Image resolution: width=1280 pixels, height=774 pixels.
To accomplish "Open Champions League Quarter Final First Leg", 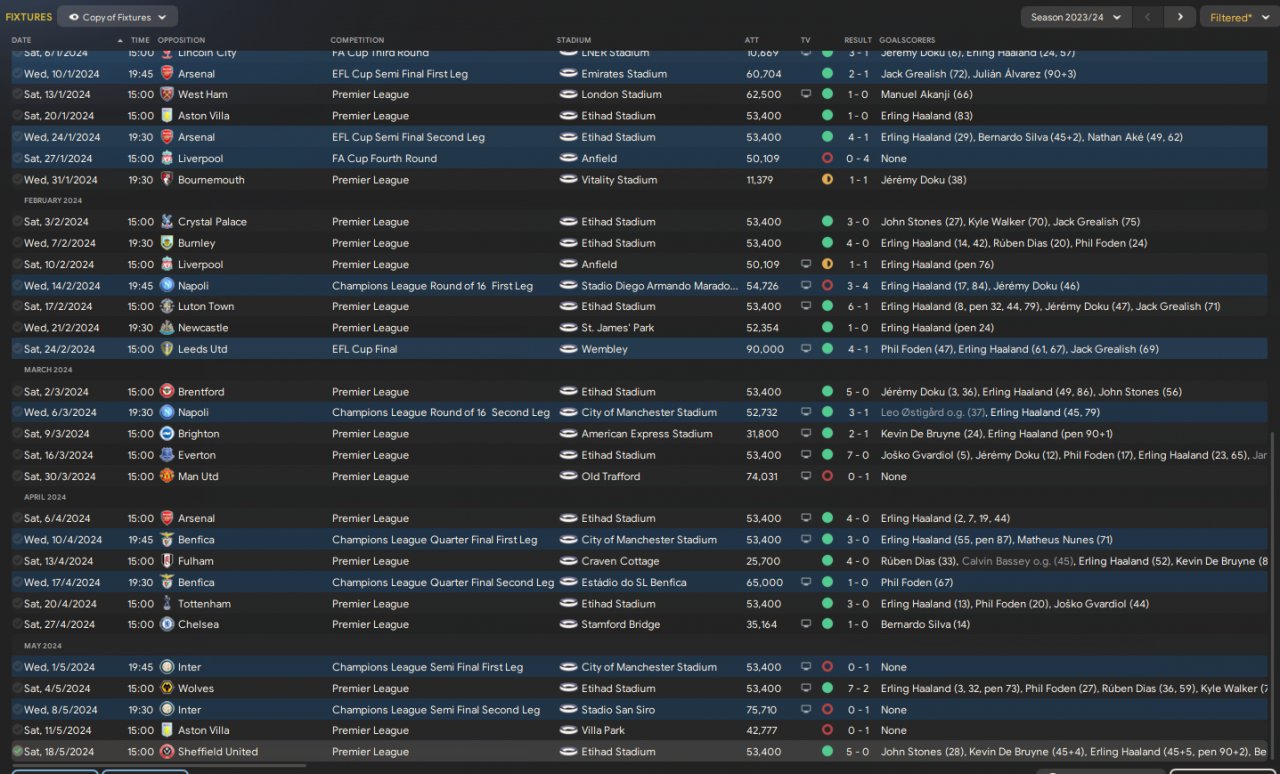I will click(x=435, y=540).
